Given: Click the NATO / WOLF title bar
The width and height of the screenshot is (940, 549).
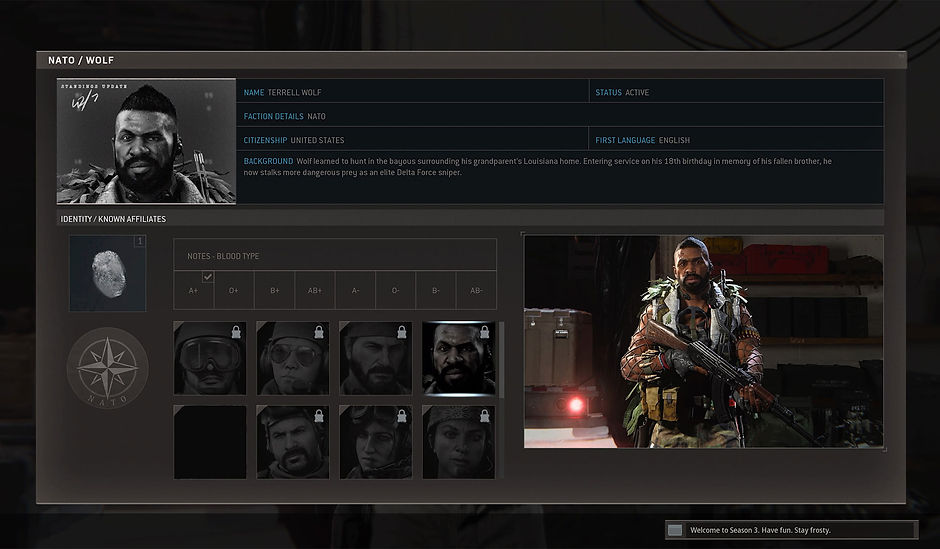Looking at the screenshot, I should 471,60.
